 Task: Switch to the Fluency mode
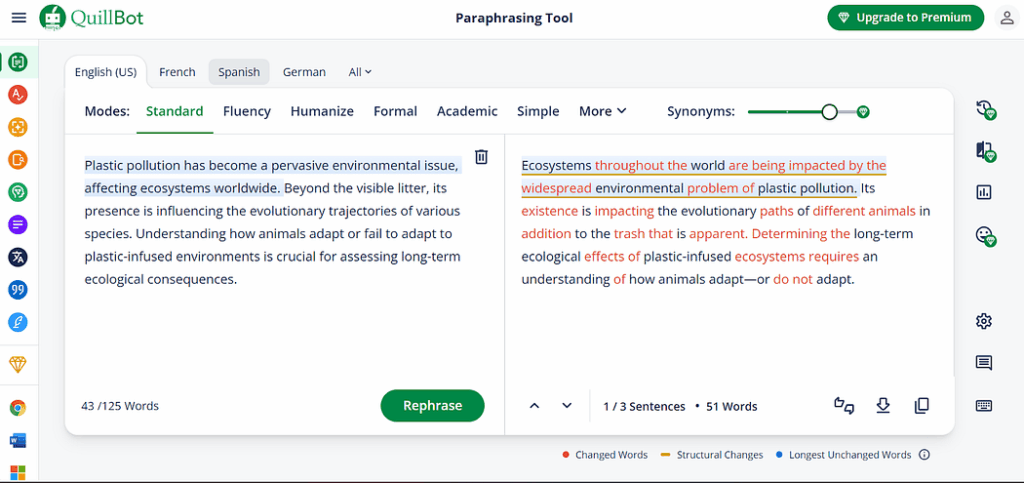point(247,111)
